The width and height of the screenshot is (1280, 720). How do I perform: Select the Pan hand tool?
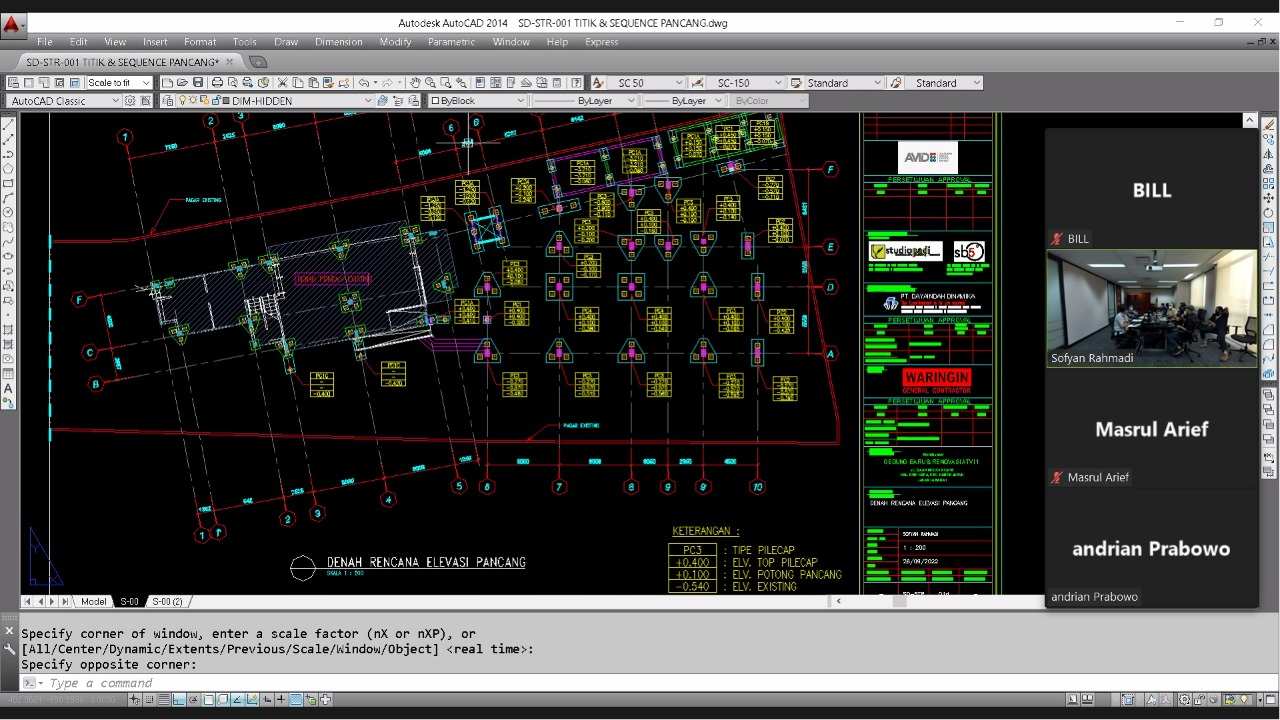point(415,83)
